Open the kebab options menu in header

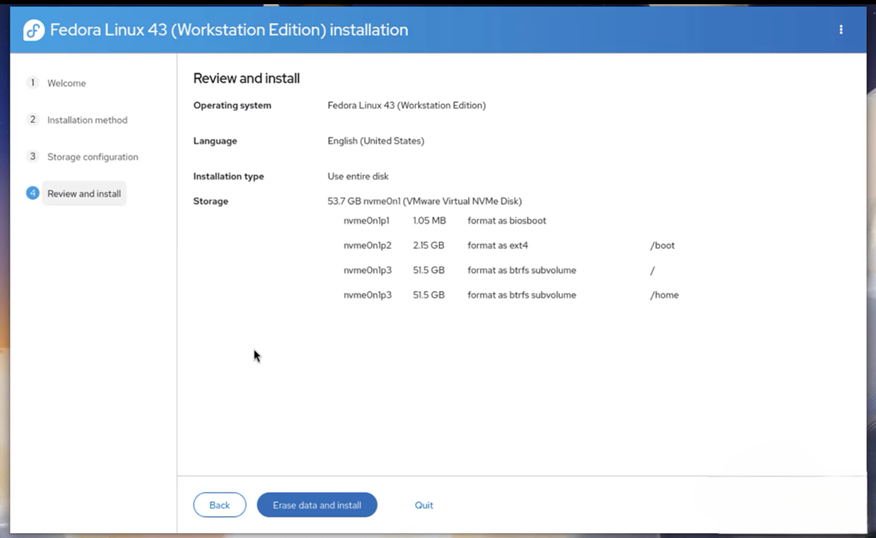pos(840,30)
